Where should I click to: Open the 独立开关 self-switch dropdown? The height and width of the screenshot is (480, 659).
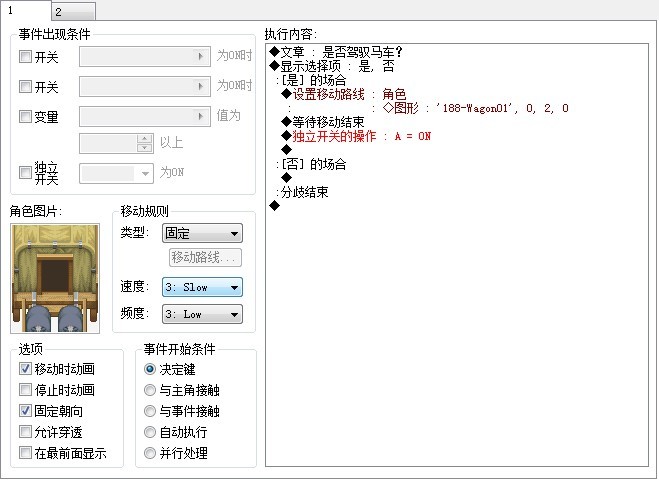point(116,173)
